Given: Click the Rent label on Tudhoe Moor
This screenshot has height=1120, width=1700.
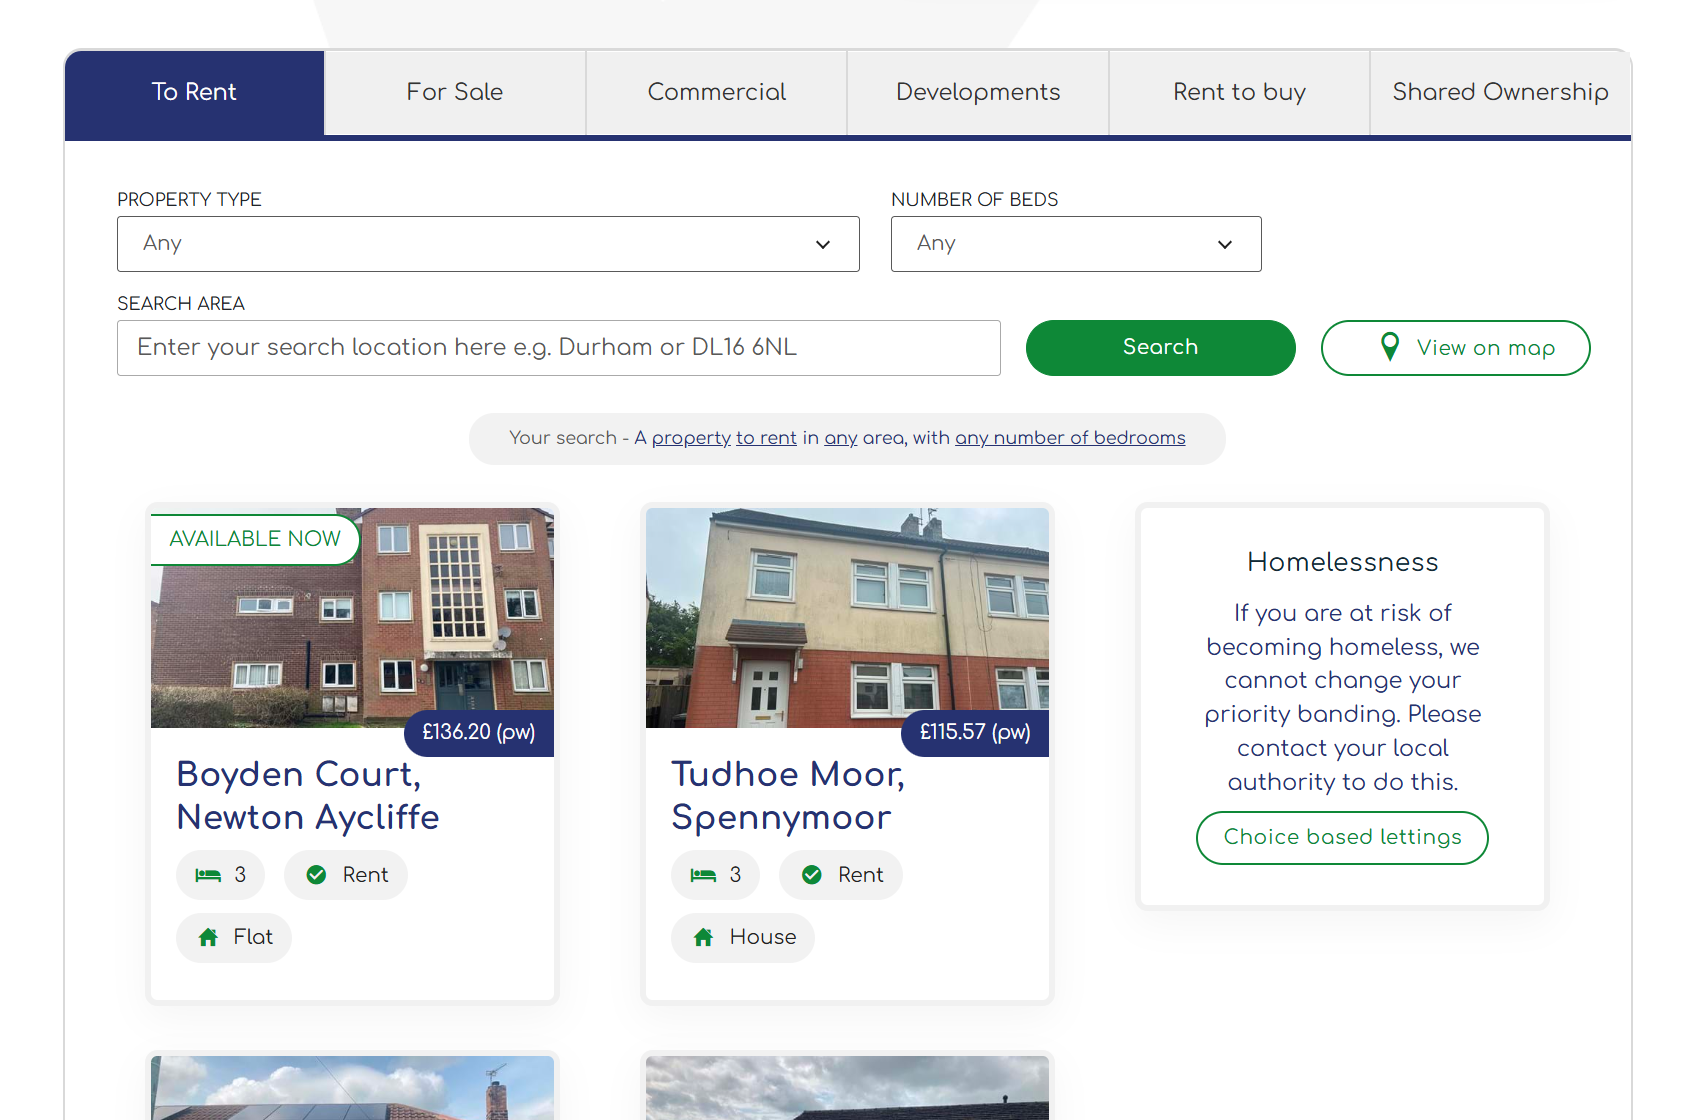Looking at the screenshot, I should pos(861,875).
